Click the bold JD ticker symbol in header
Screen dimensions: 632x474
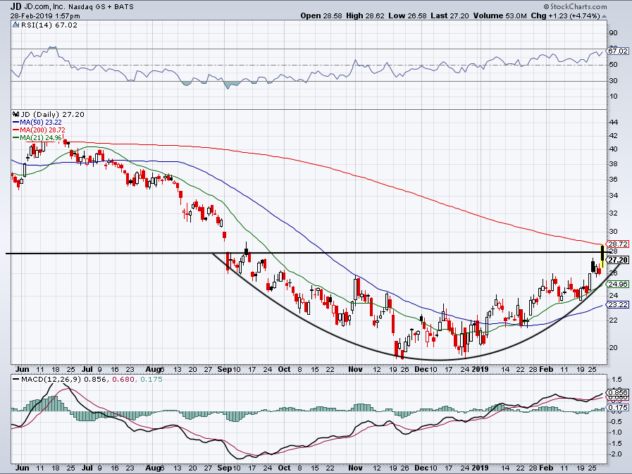pyautogui.click(x=16, y=6)
